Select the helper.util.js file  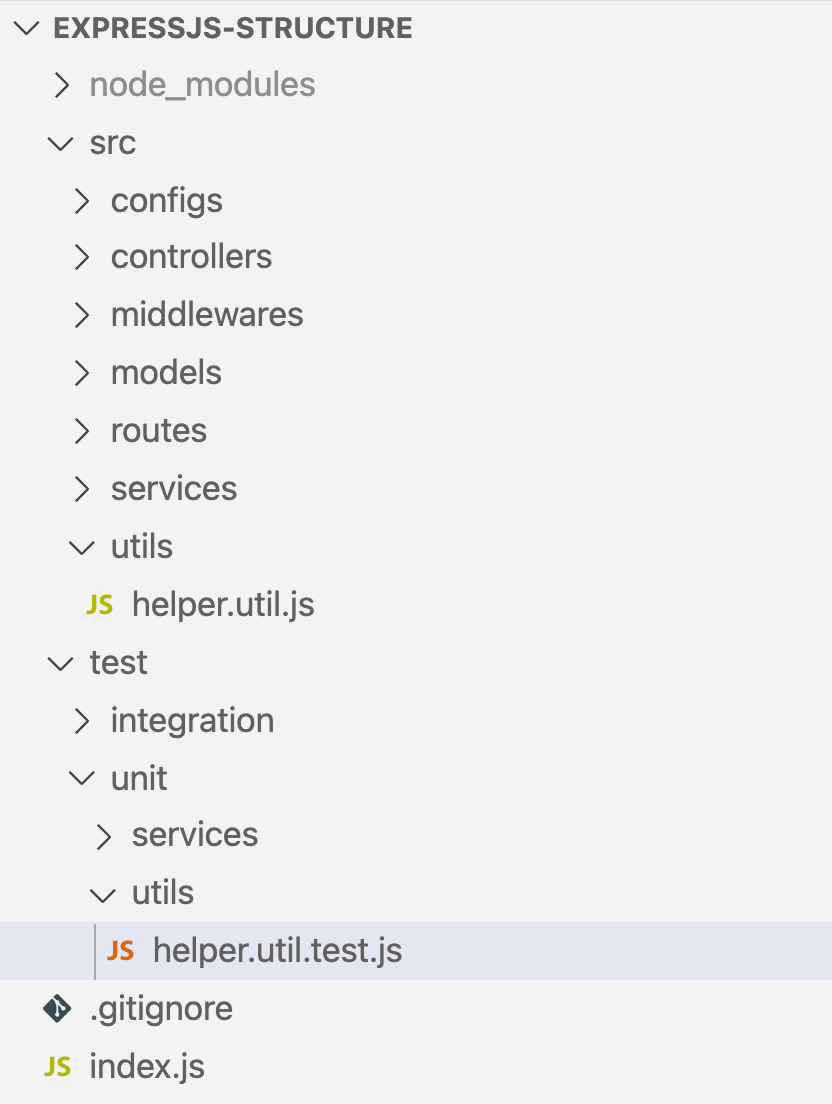pyautogui.click(x=222, y=604)
